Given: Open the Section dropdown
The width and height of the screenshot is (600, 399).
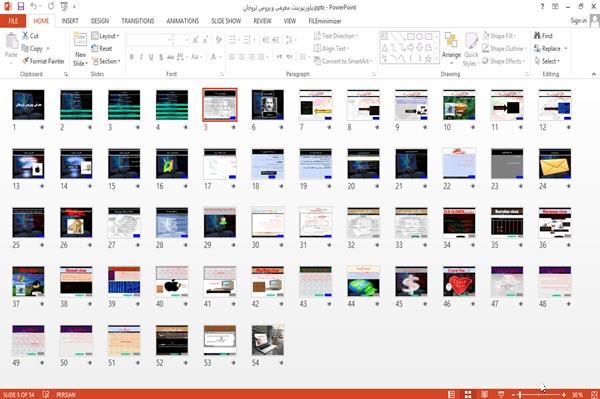Looking at the screenshot, I should [106, 61].
